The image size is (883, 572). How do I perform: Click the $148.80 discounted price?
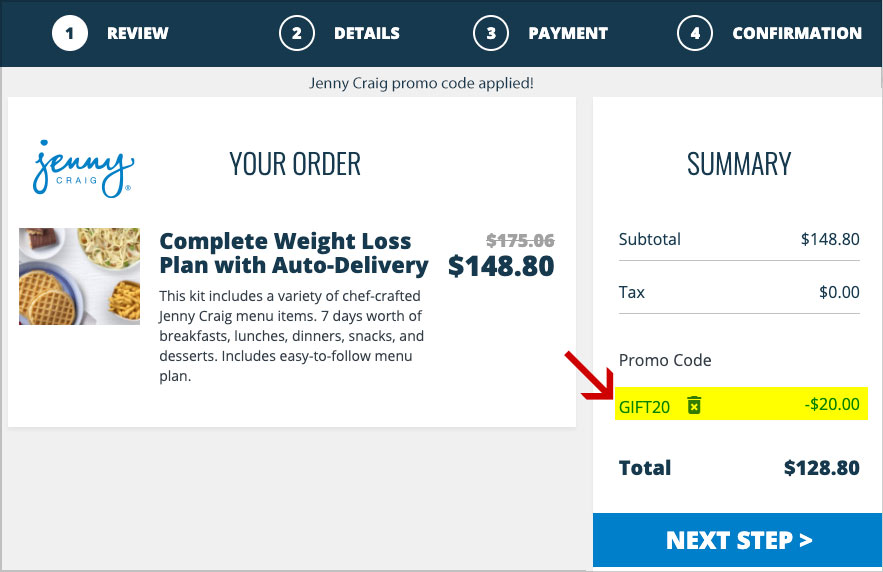[501, 266]
